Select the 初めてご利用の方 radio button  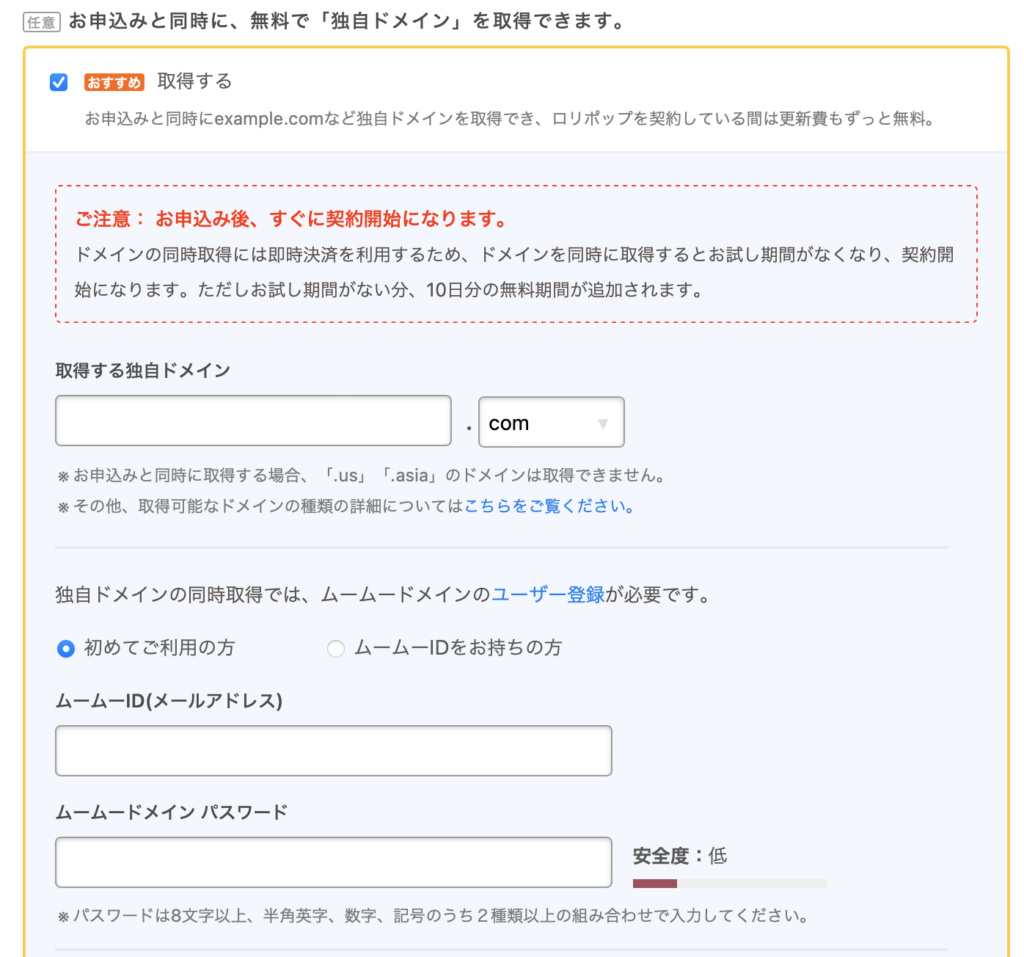point(66,649)
